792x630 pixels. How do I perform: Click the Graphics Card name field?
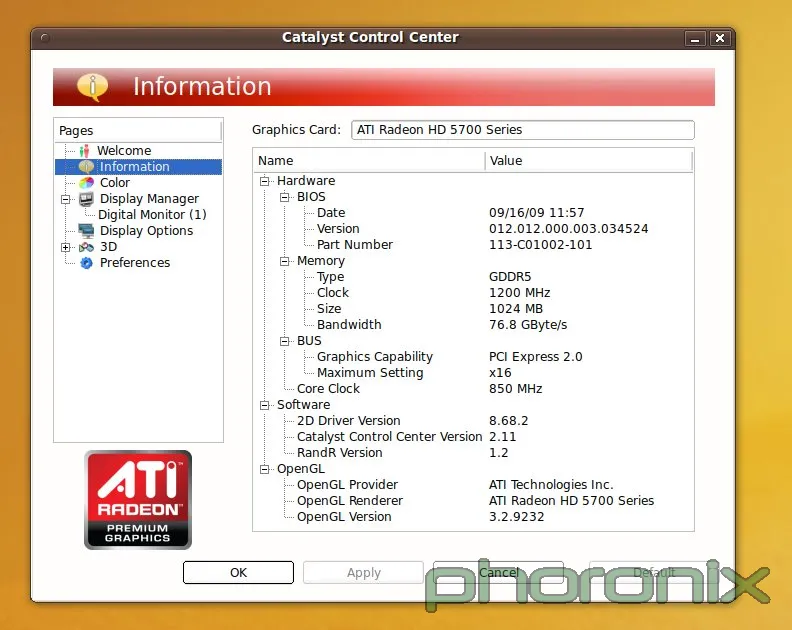pos(522,130)
